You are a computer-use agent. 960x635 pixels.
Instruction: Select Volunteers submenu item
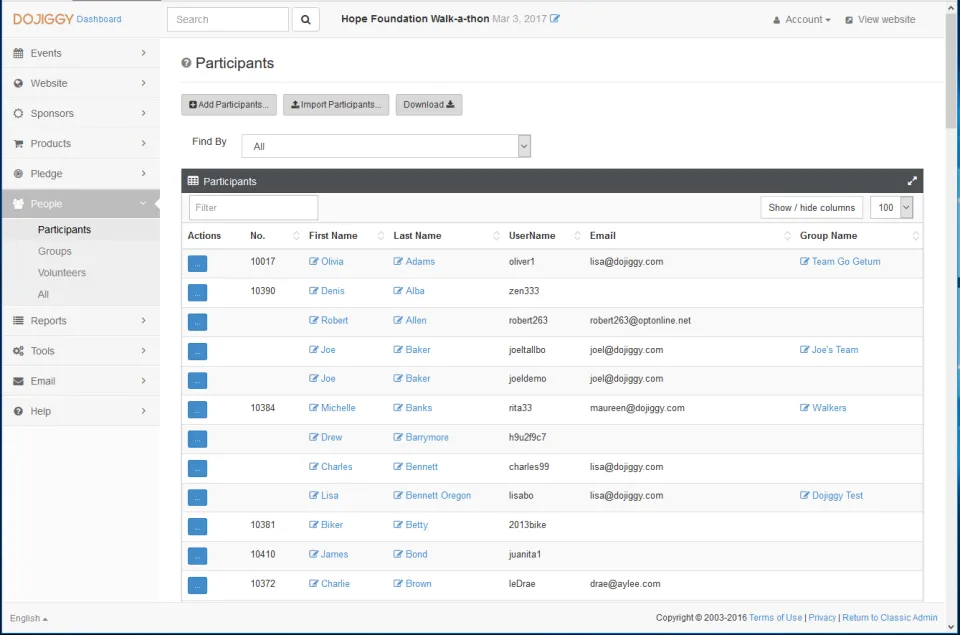tap(62, 272)
